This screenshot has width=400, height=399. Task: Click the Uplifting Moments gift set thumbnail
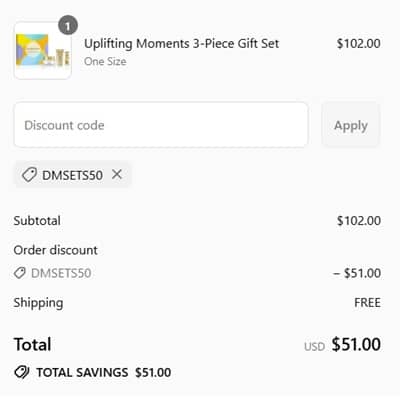[43, 51]
